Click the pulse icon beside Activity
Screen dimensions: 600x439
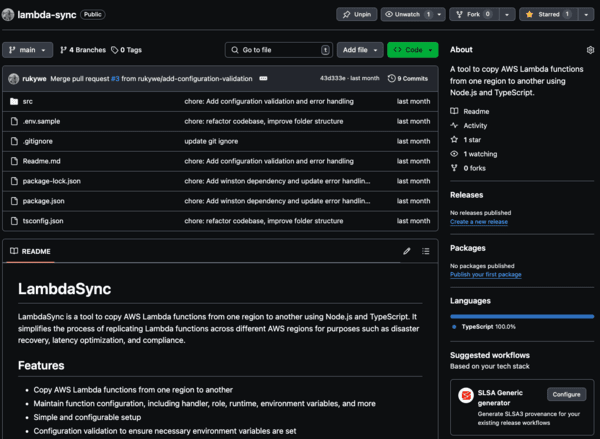point(454,126)
